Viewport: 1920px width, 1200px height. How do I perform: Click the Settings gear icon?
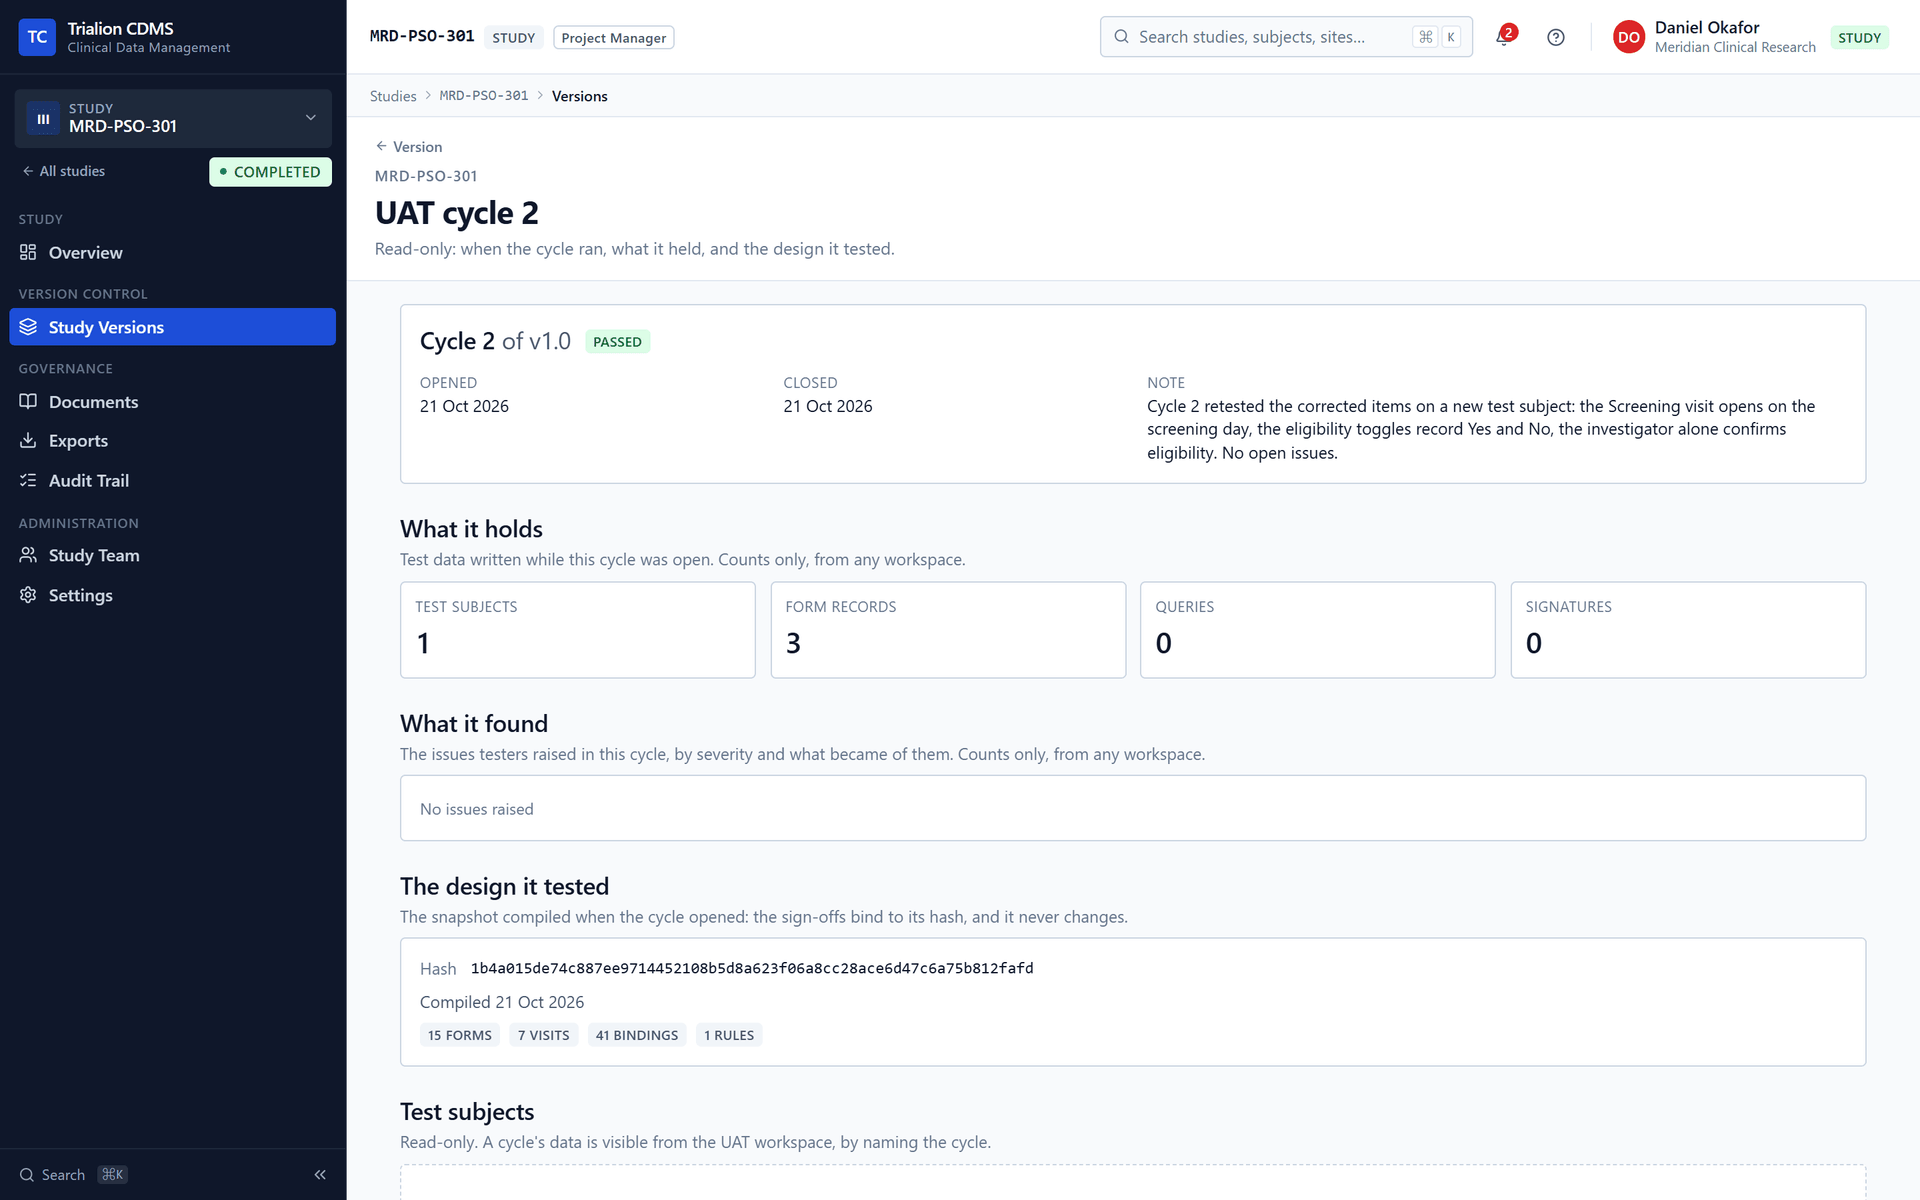28,595
